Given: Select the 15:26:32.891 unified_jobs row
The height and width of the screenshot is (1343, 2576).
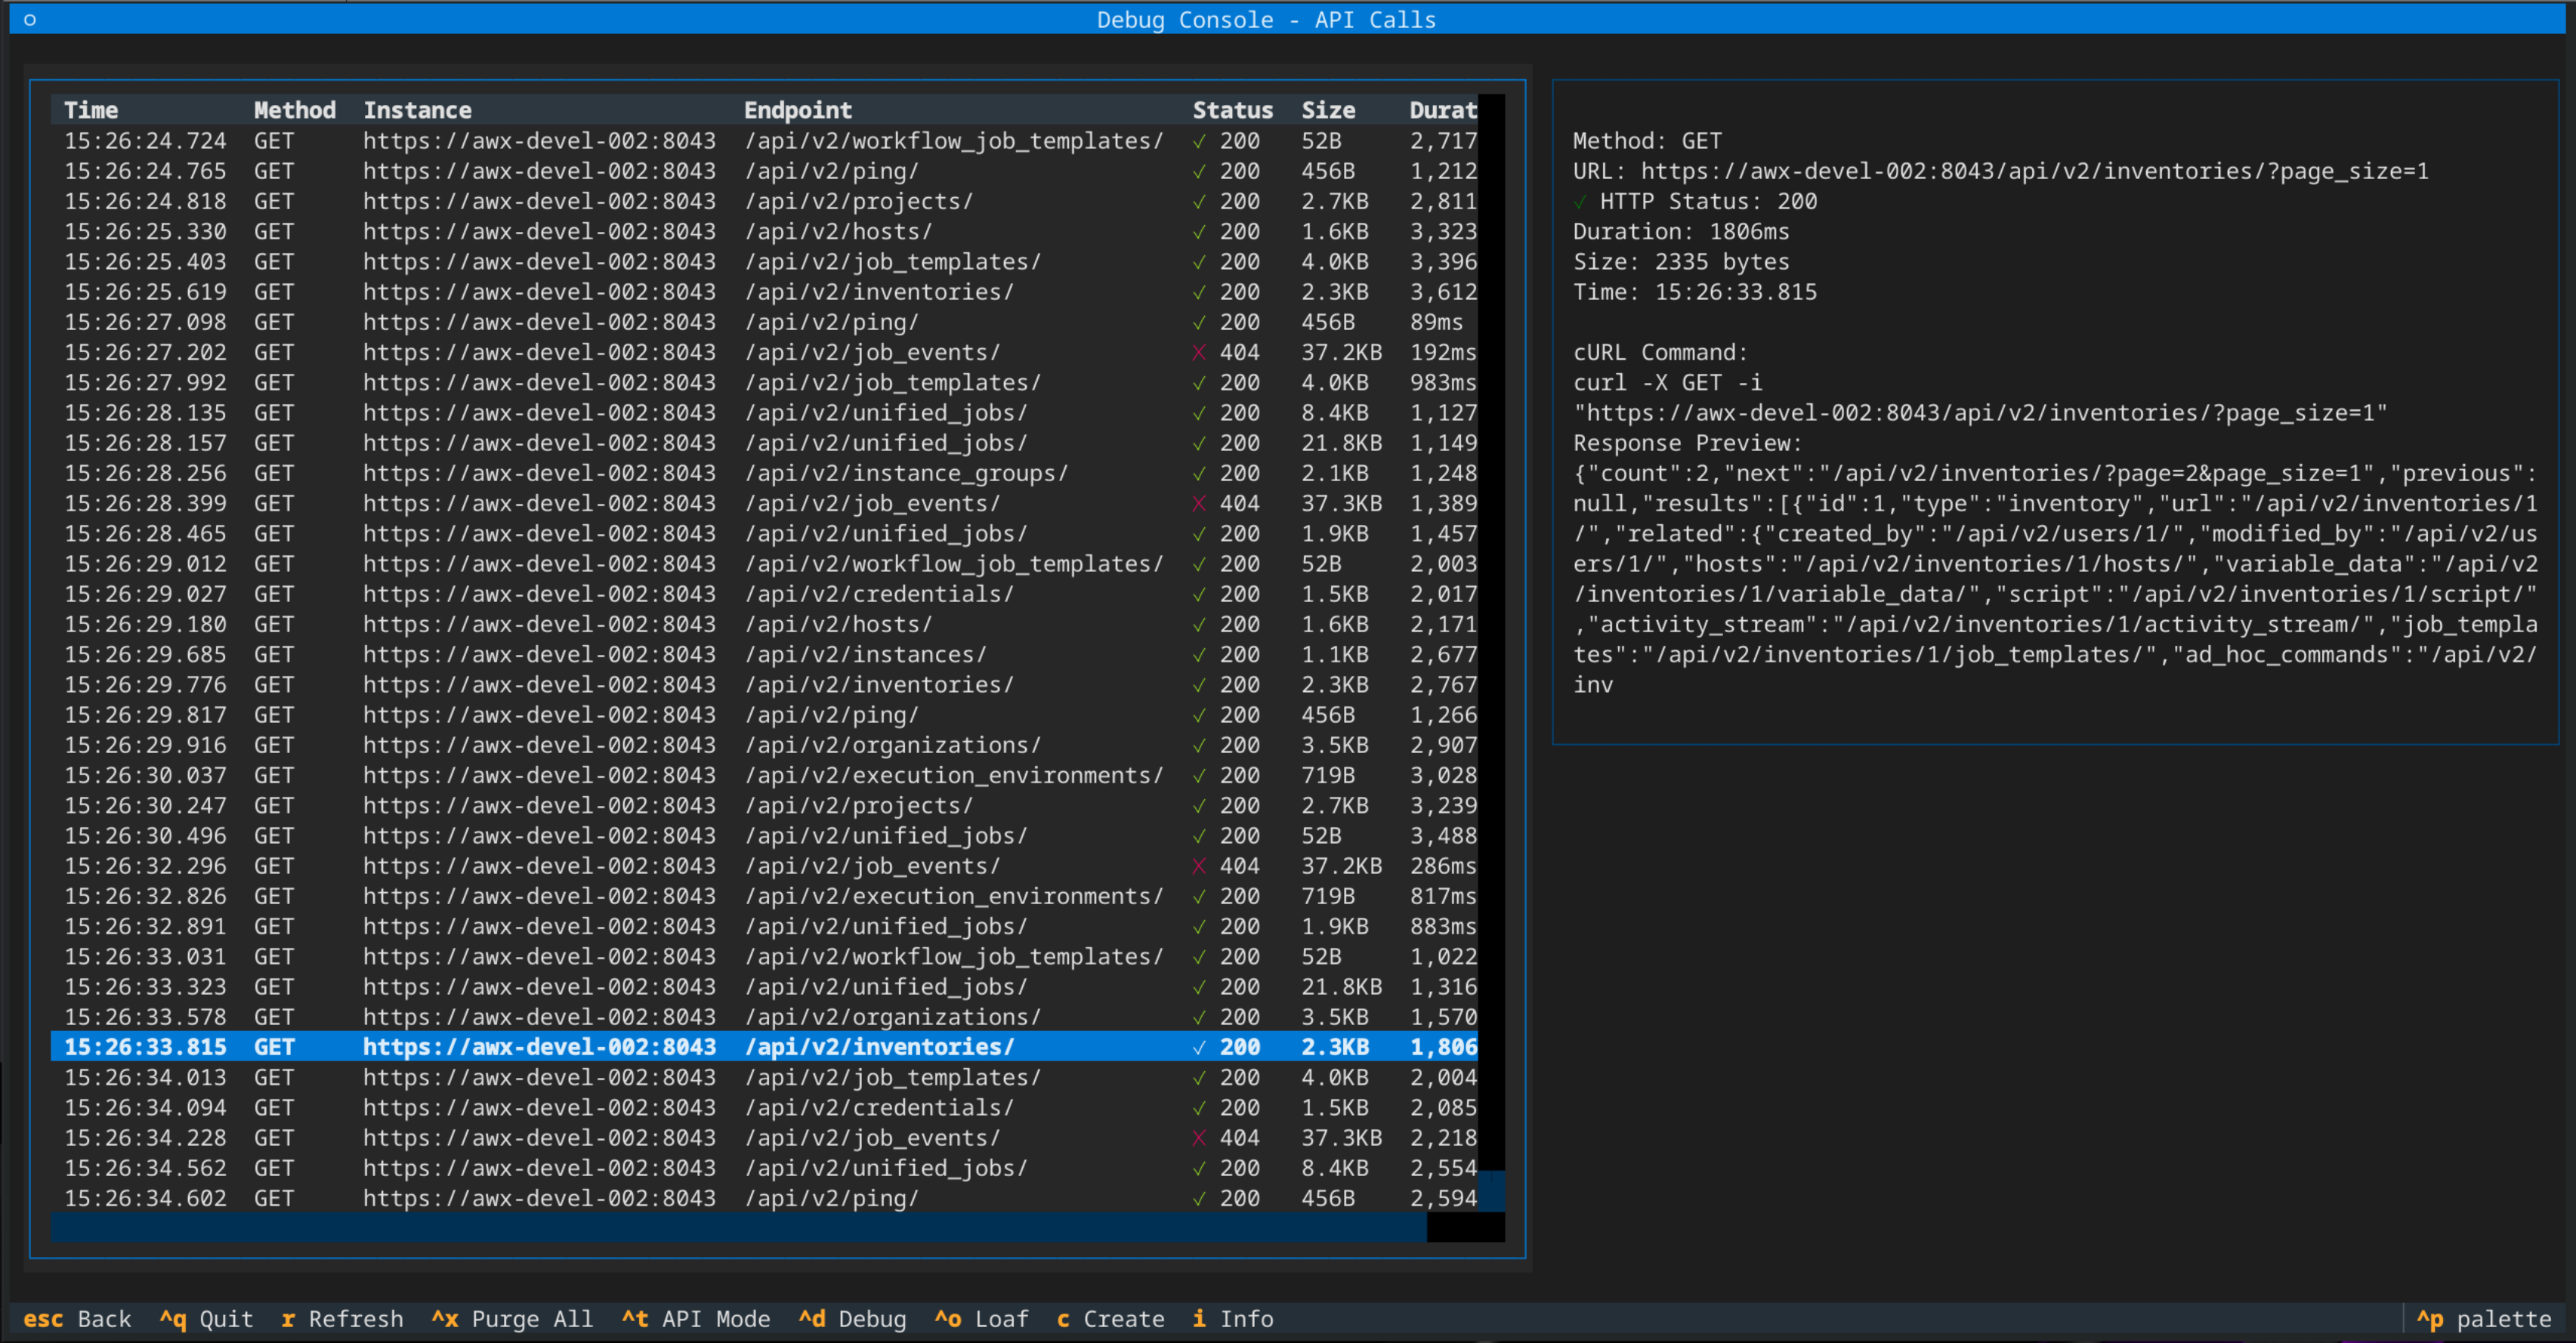Looking at the screenshot, I should tap(764, 926).
